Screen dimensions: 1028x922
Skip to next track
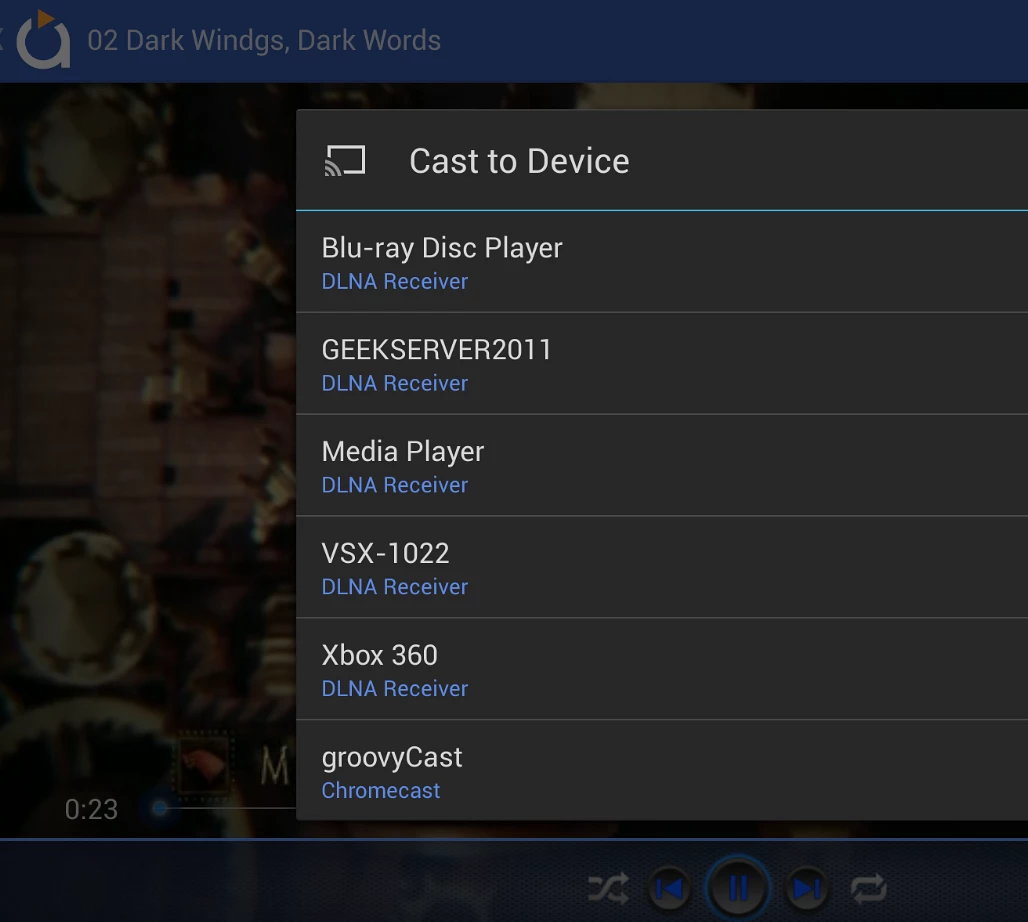[806, 889]
